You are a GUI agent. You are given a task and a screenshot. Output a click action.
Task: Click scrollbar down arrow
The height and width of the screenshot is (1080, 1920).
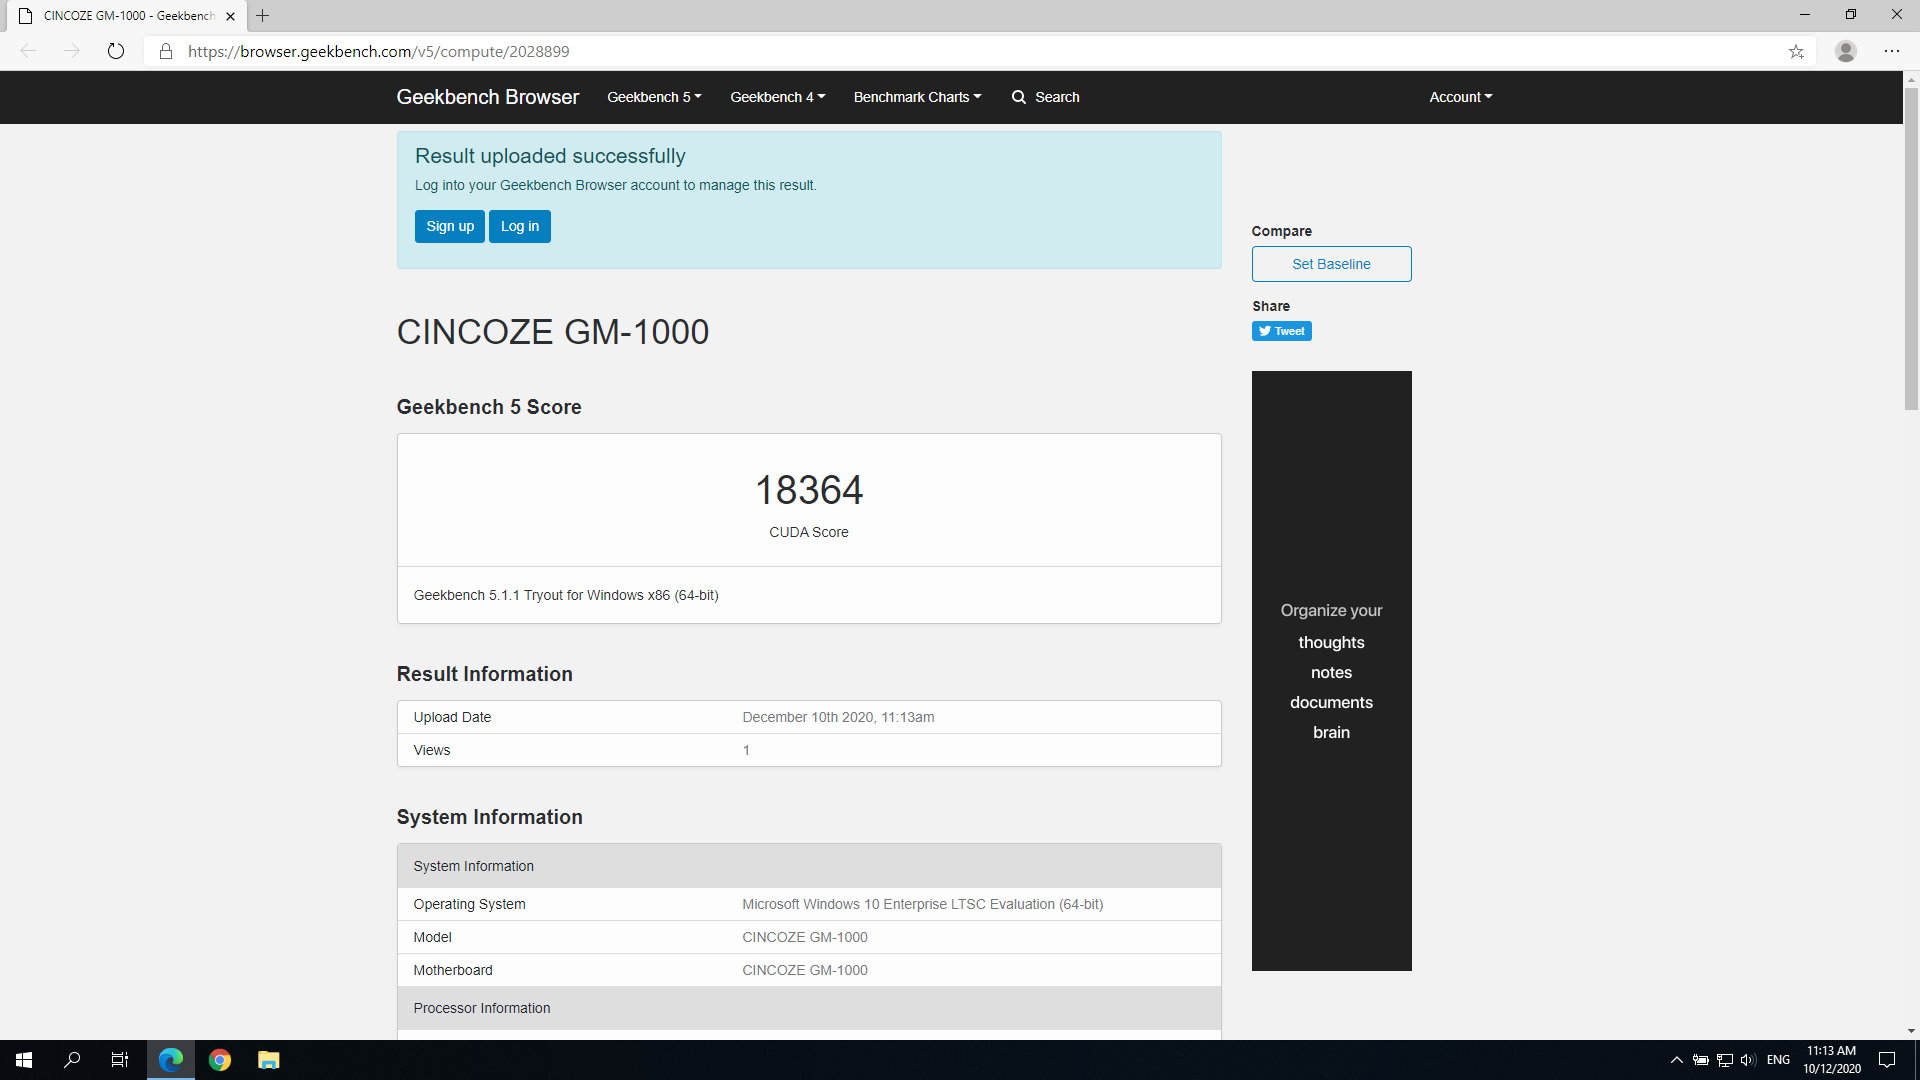tap(1911, 1031)
